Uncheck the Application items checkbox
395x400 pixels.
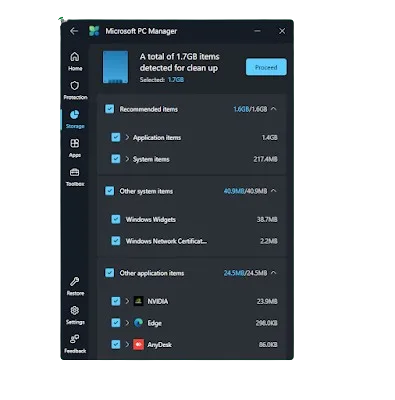tap(115, 137)
